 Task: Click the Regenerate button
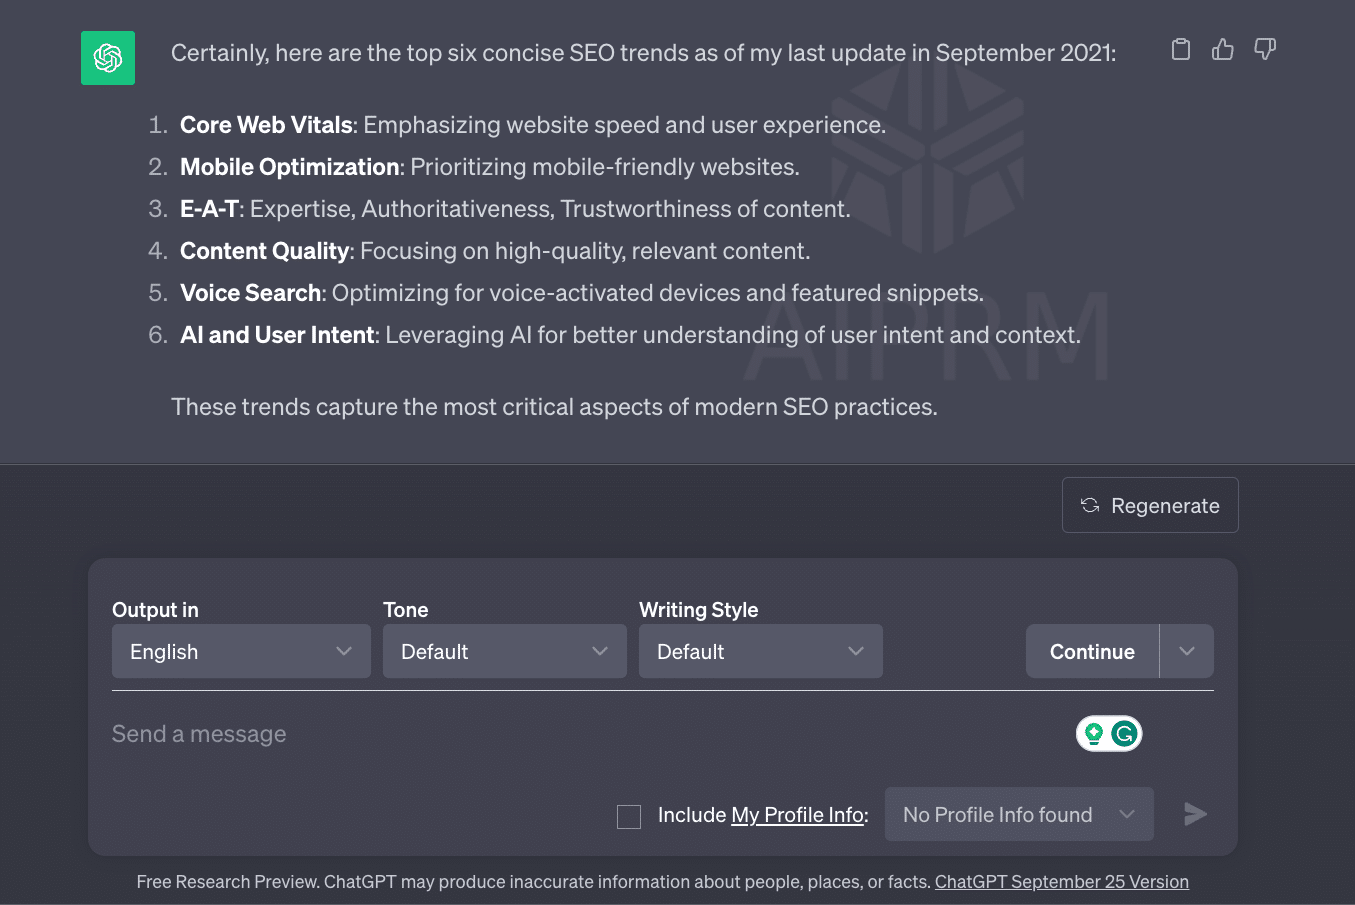pyautogui.click(x=1150, y=505)
